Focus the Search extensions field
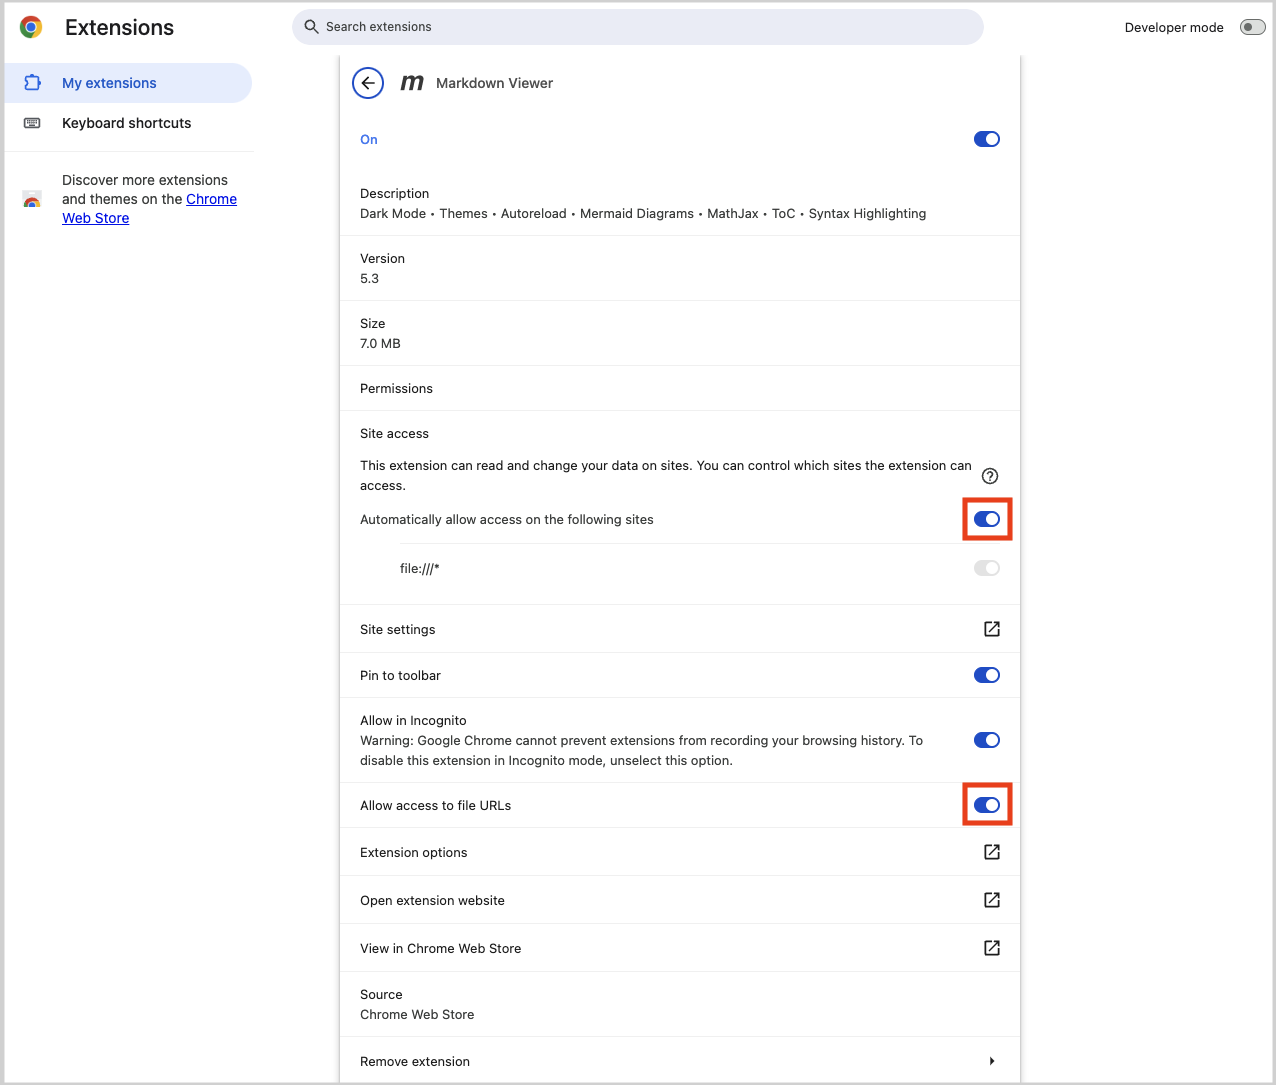Viewport: 1276px width, 1085px height. coord(638,27)
